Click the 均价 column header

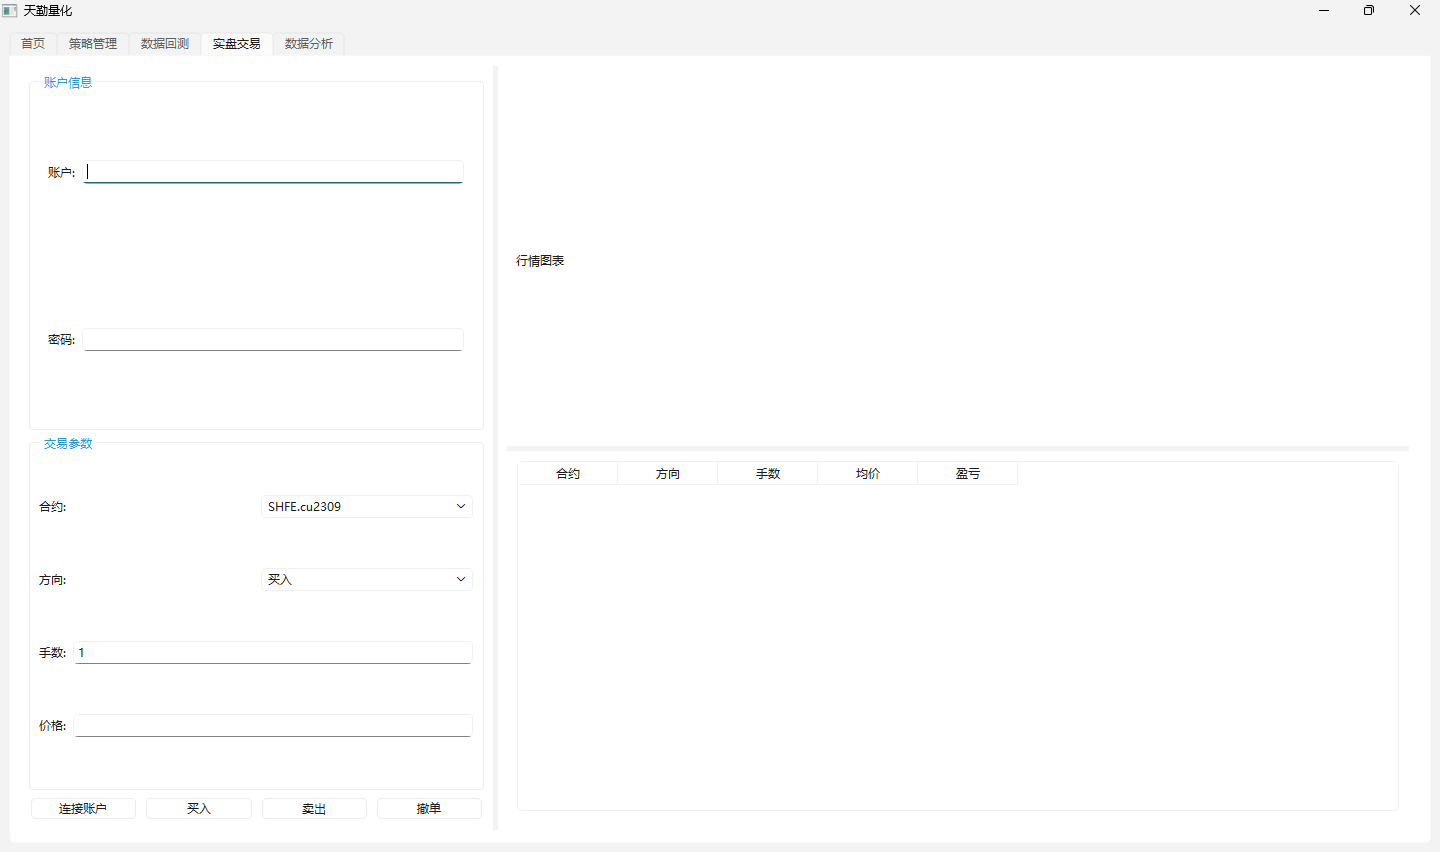[x=868, y=474]
